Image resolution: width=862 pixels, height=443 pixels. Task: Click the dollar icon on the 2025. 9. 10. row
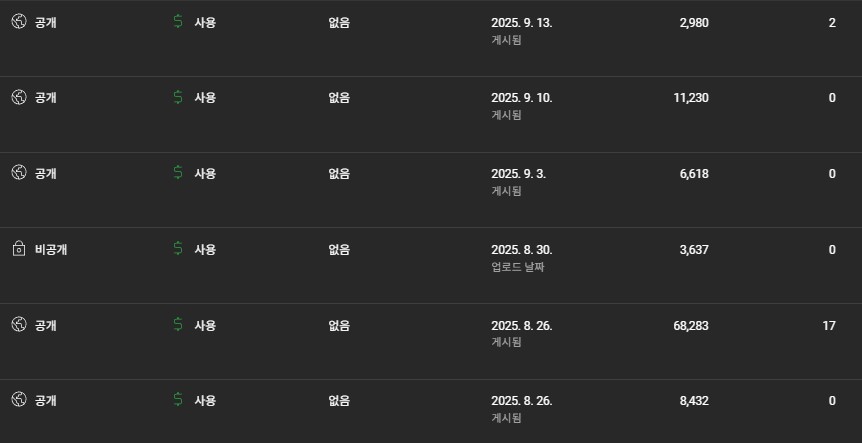178,98
